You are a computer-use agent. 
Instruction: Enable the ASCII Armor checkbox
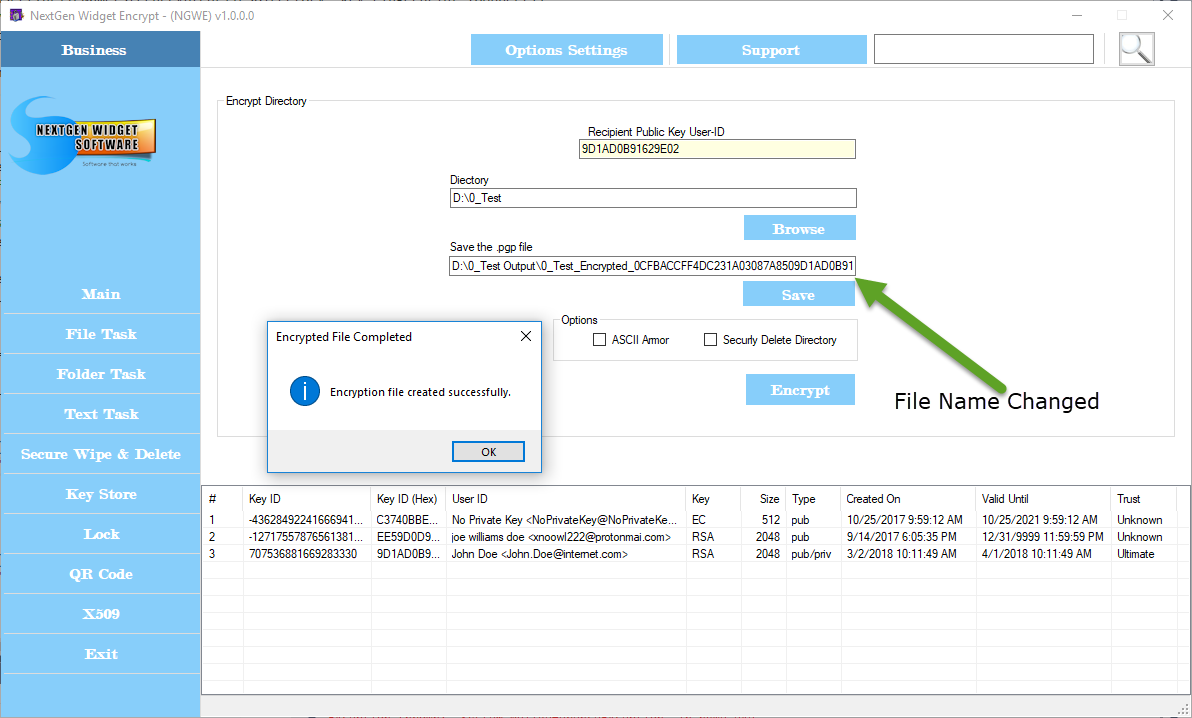point(599,340)
